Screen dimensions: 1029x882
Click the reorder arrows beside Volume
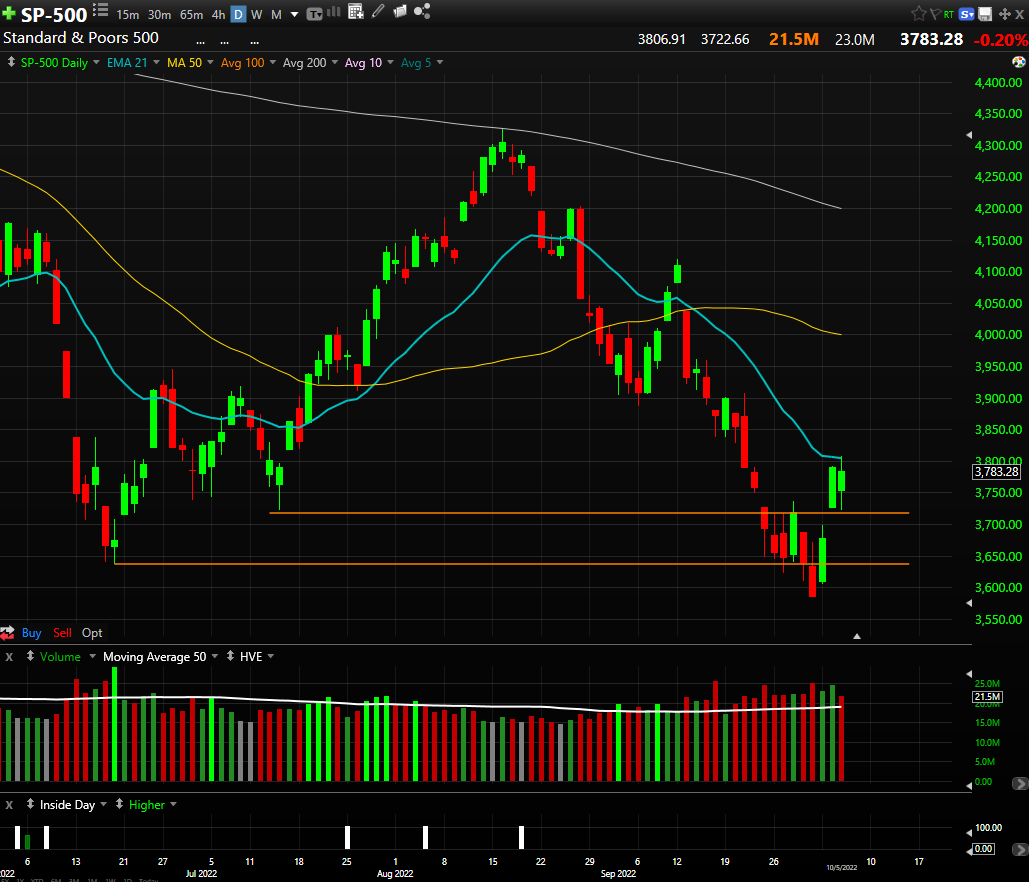[x=30, y=656]
